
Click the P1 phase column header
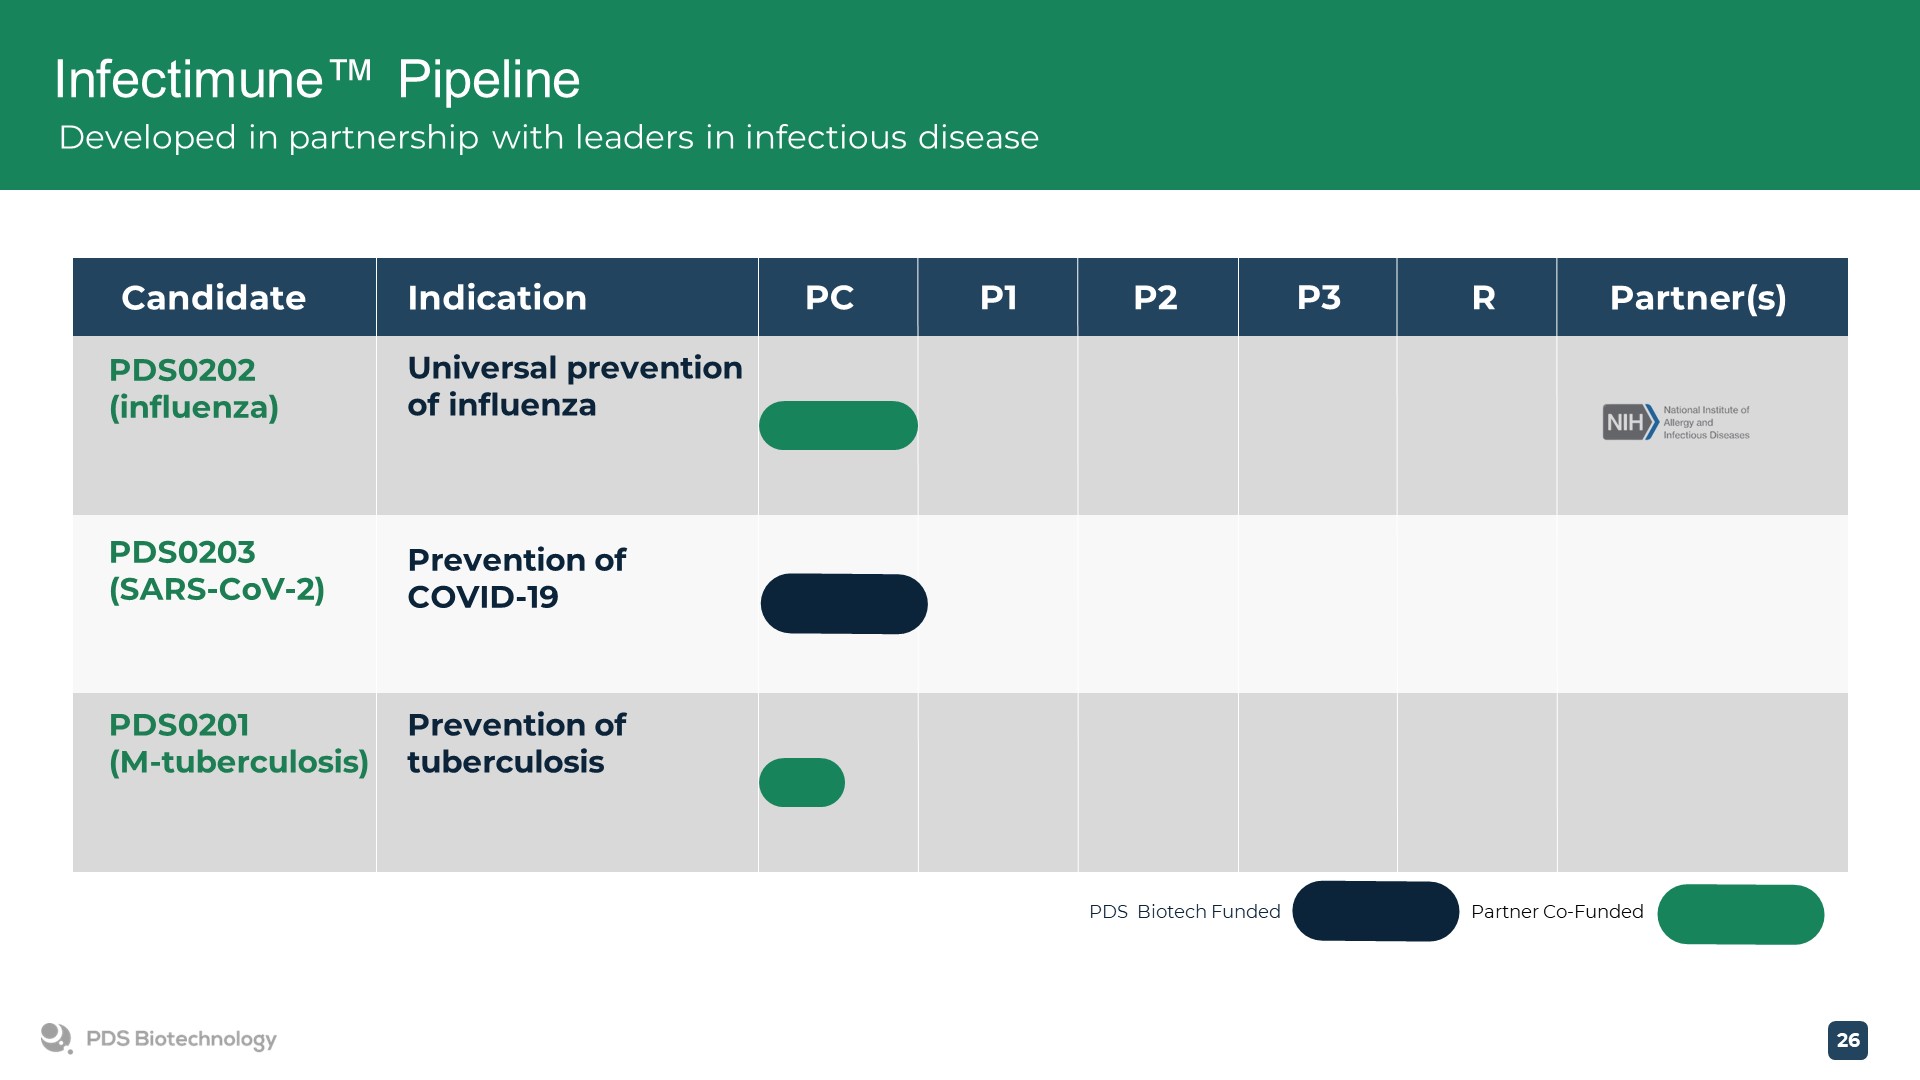[x=998, y=298]
